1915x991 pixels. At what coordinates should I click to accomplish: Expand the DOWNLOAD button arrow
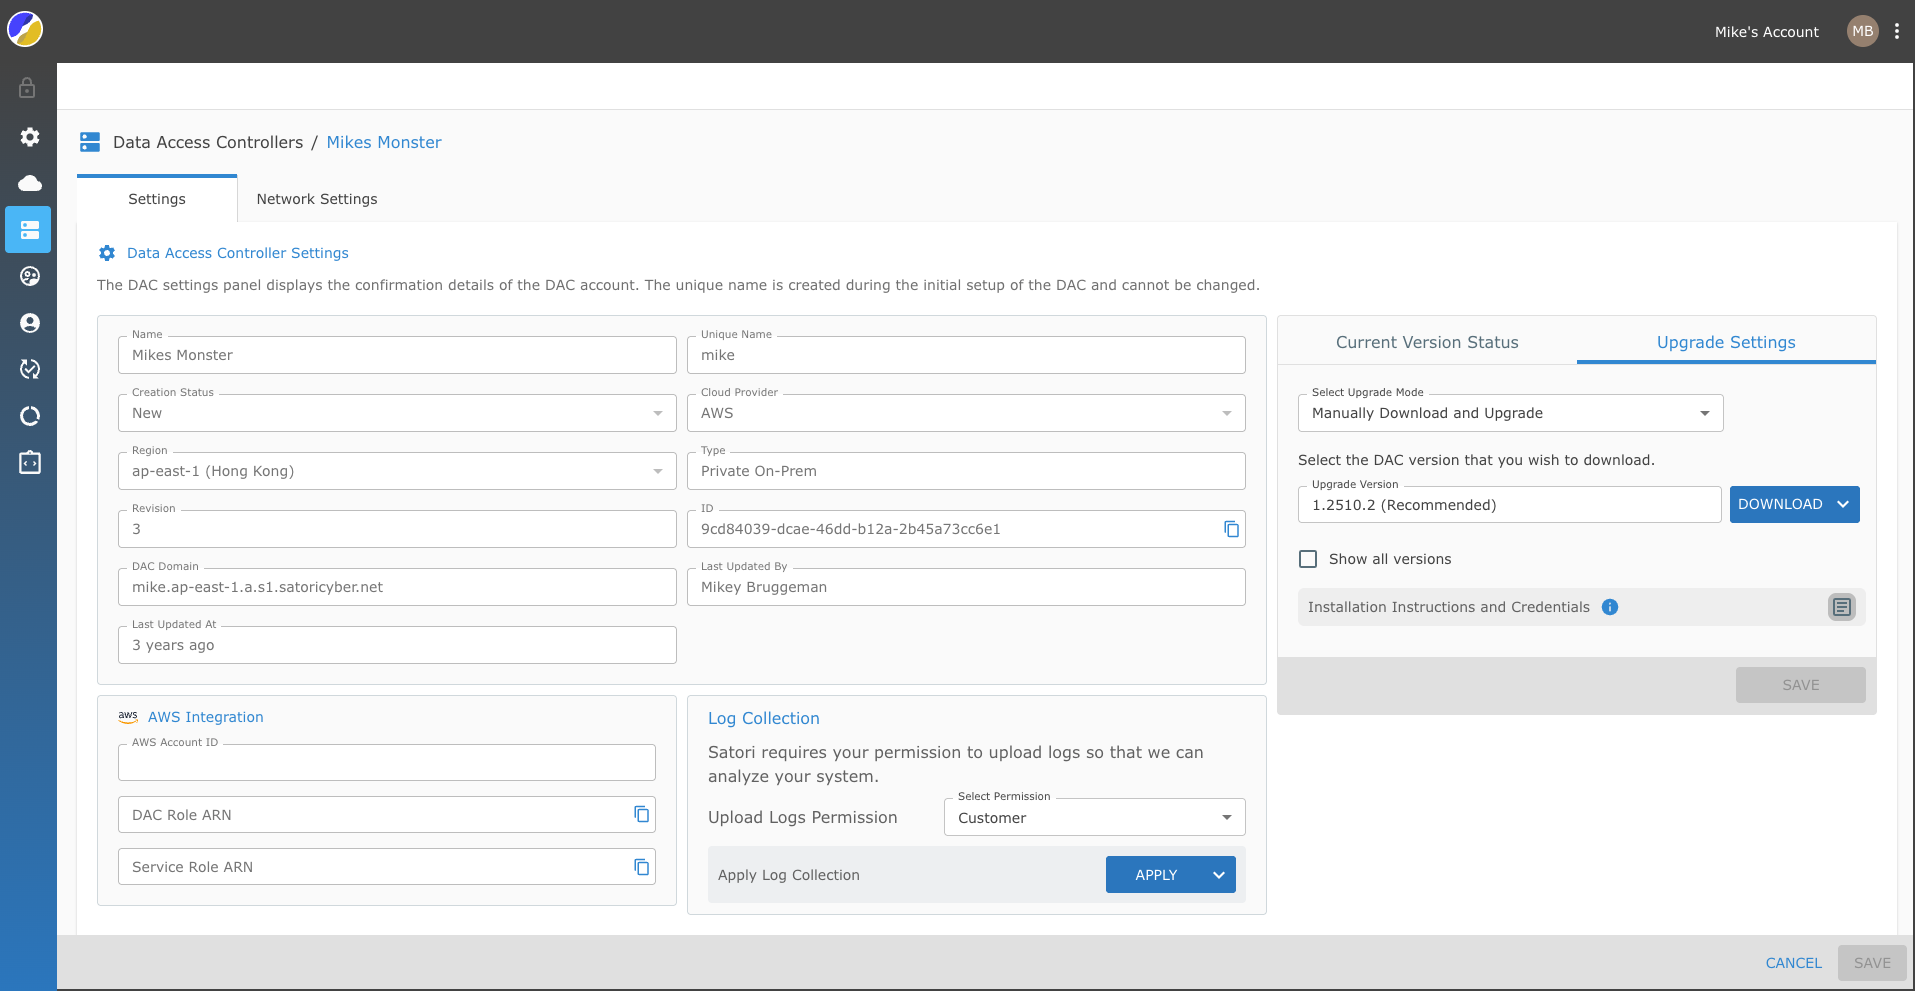click(1843, 504)
